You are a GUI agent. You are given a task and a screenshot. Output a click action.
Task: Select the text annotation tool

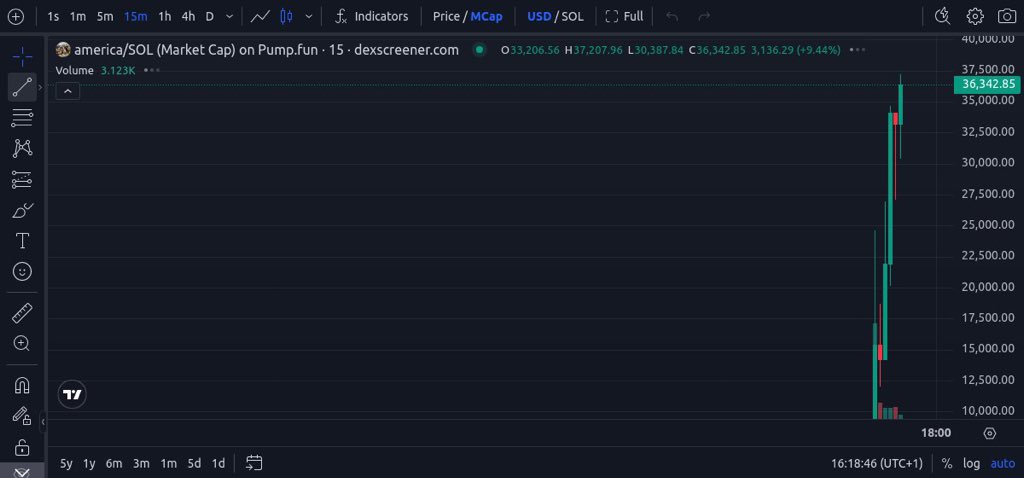pos(22,241)
